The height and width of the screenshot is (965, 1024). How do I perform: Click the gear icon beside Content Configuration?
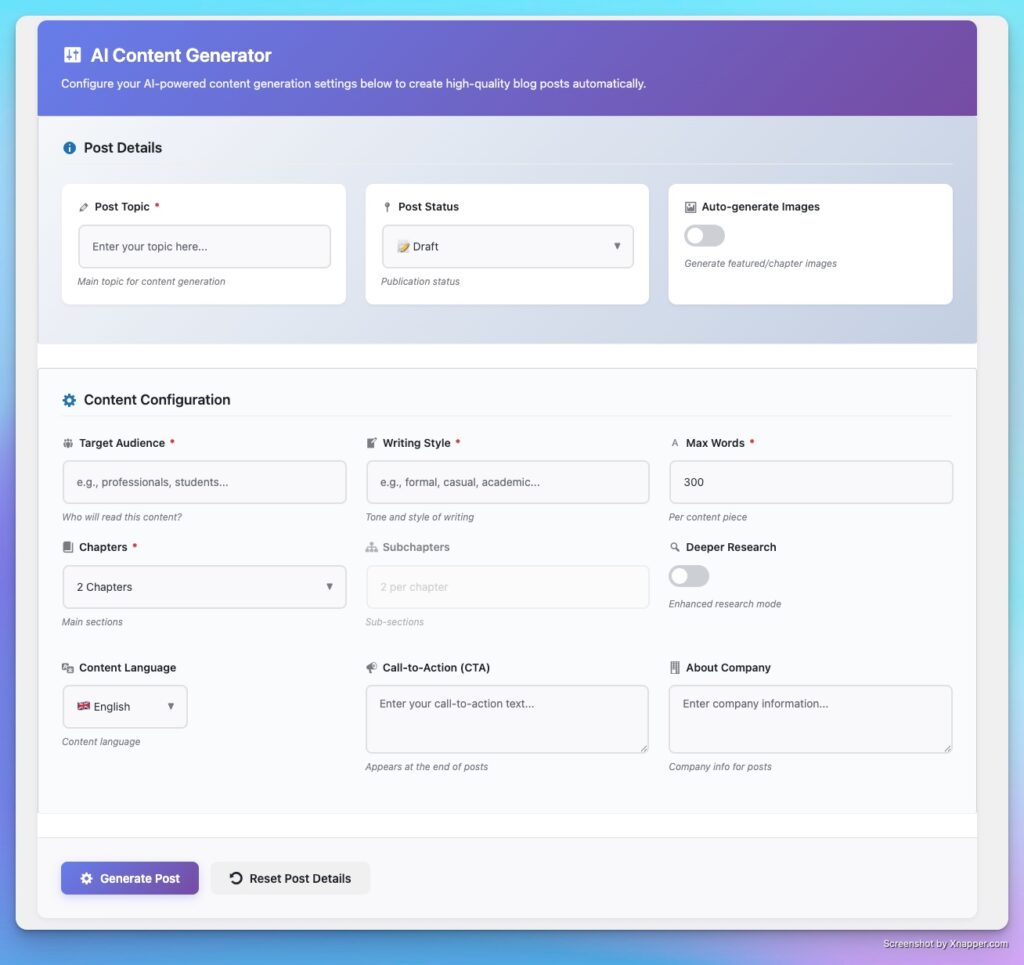coord(69,400)
